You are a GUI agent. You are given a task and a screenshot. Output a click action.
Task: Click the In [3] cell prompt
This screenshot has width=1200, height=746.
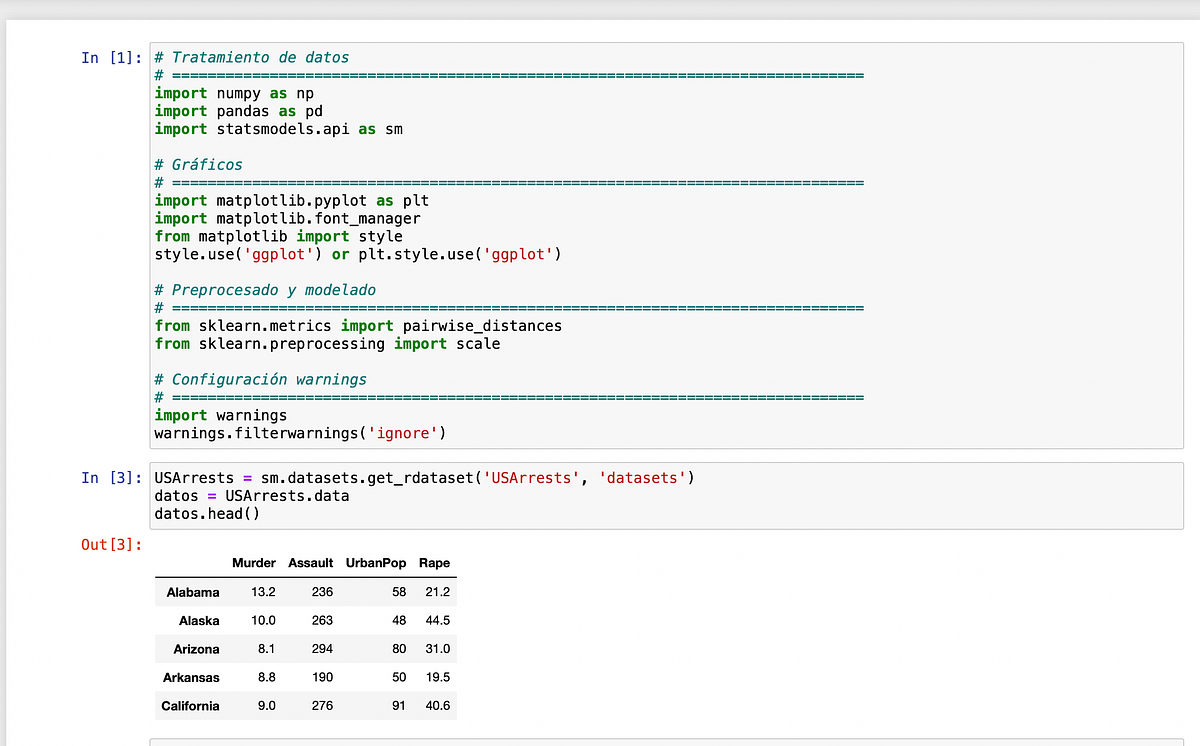click(x=112, y=478)
